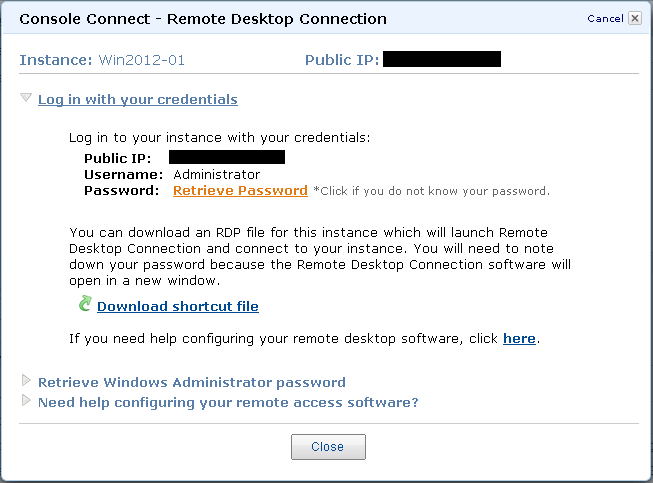This screenshot has height=483, width=653.
Task: Expand Retrieve Windows Administrator password triangle
Action: click(26, 382)
